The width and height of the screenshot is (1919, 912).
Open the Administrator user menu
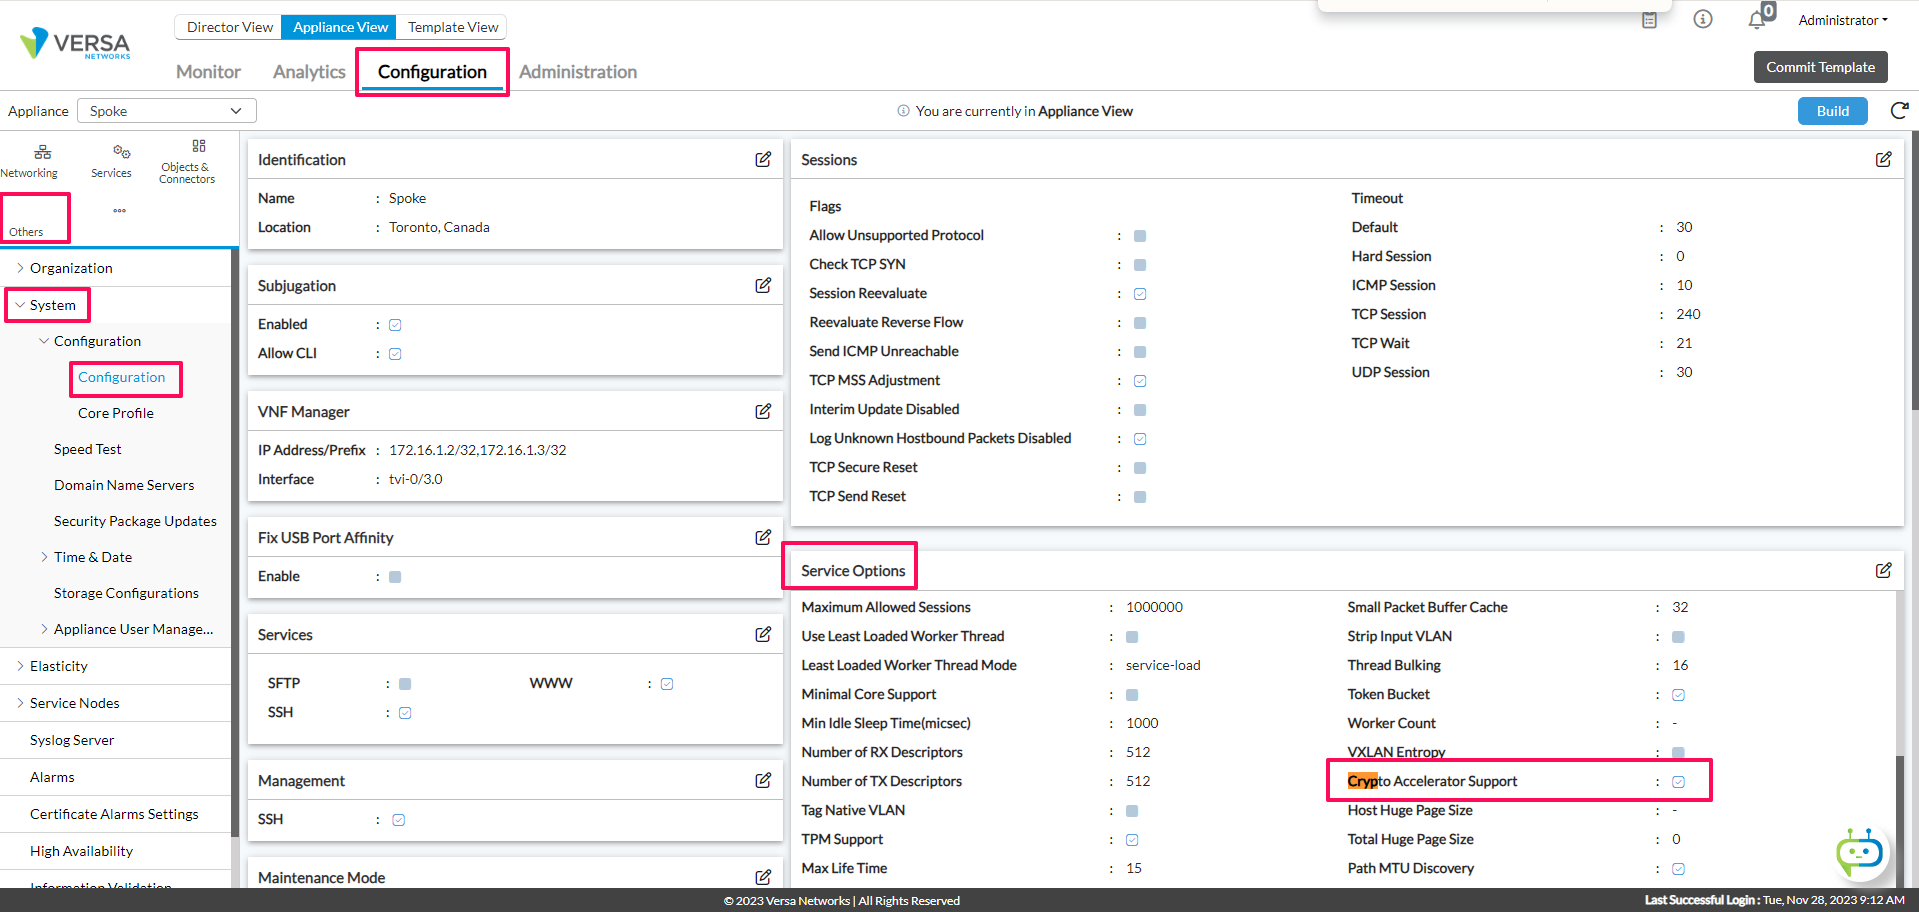(1843, 20)
